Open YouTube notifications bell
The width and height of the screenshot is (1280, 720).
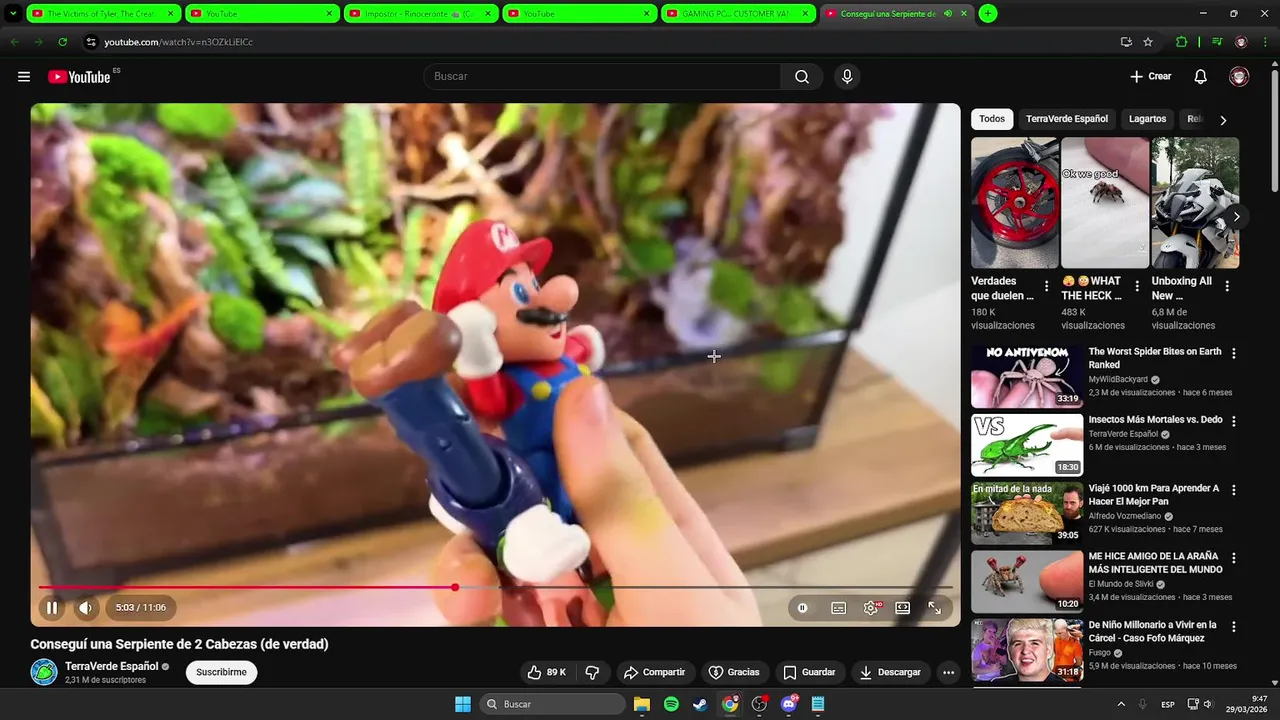1201,77
